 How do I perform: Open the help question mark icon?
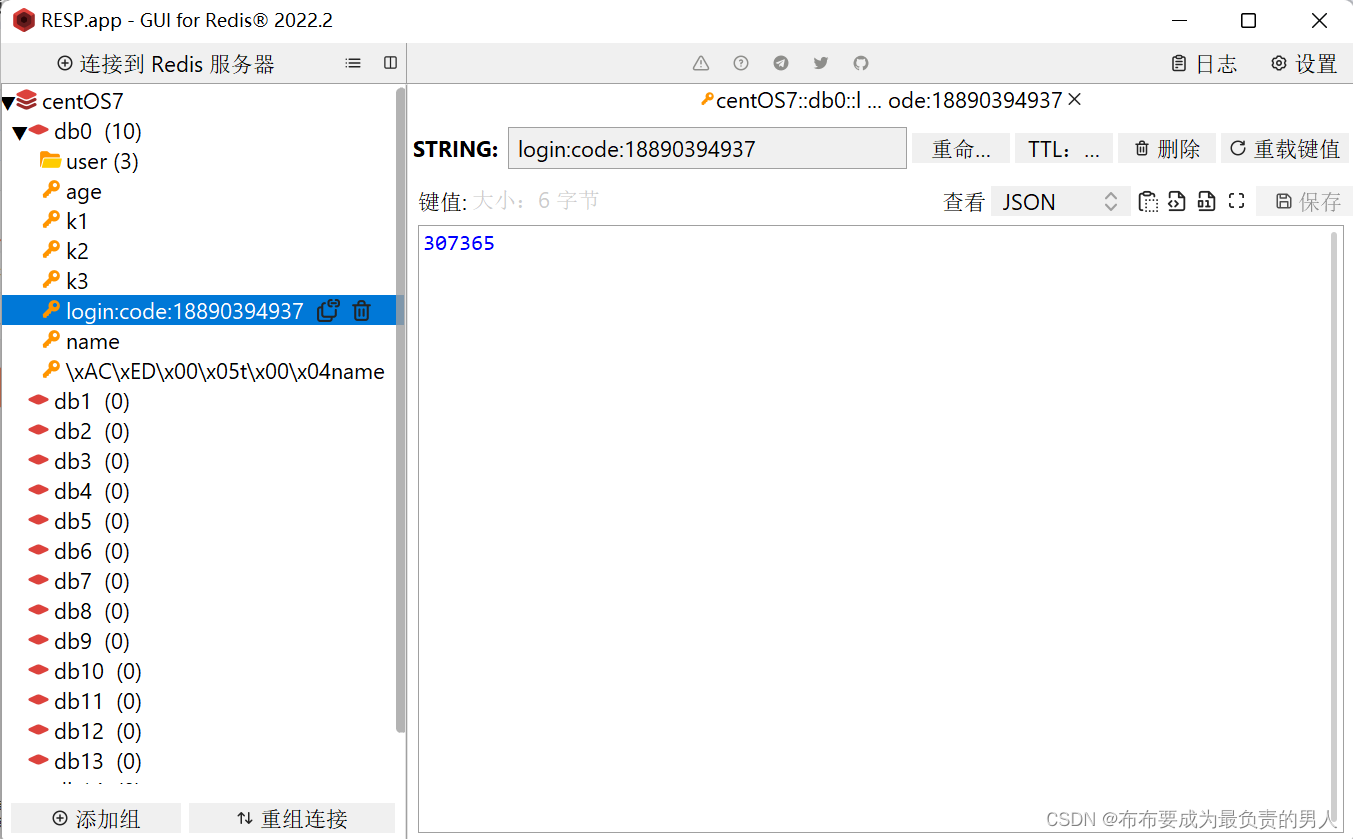(741, 63)
